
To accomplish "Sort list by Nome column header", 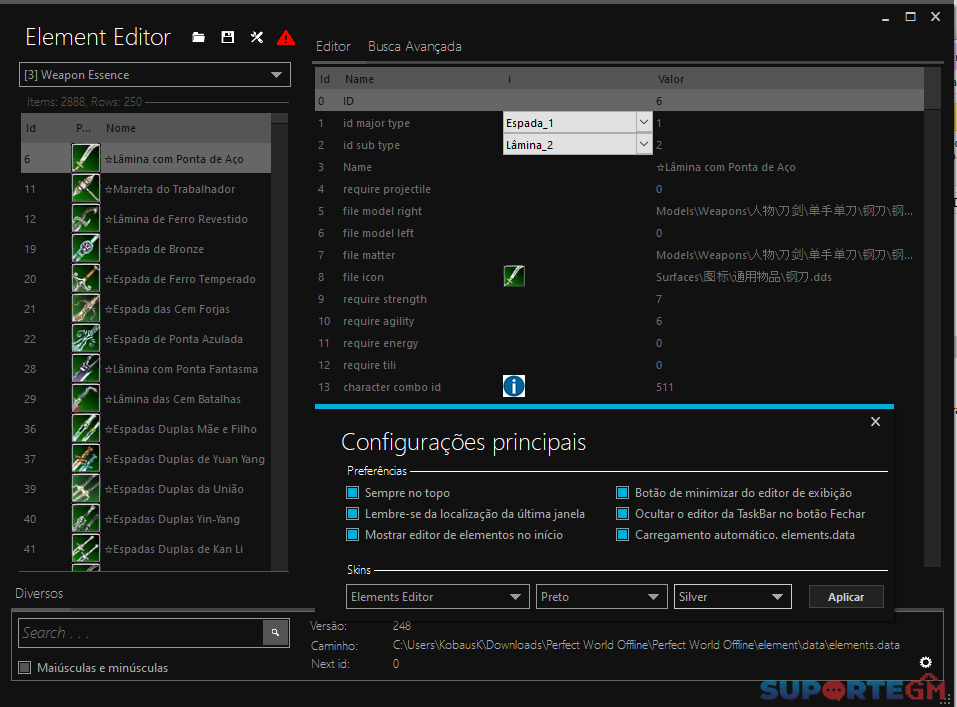I will click(x=121, y=128).
